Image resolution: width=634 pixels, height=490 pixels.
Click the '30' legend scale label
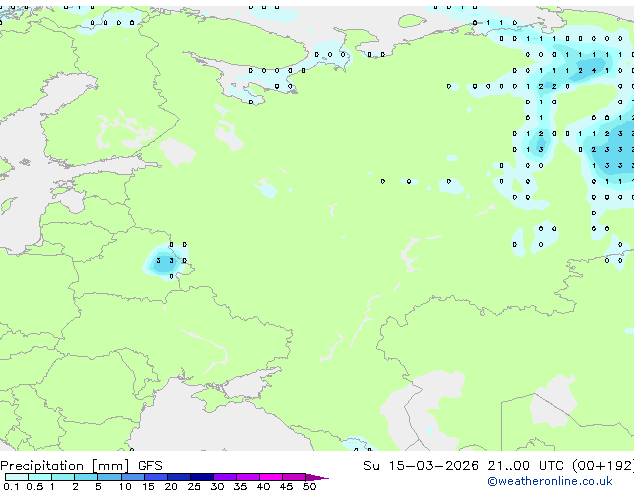[x=217, y=486]
